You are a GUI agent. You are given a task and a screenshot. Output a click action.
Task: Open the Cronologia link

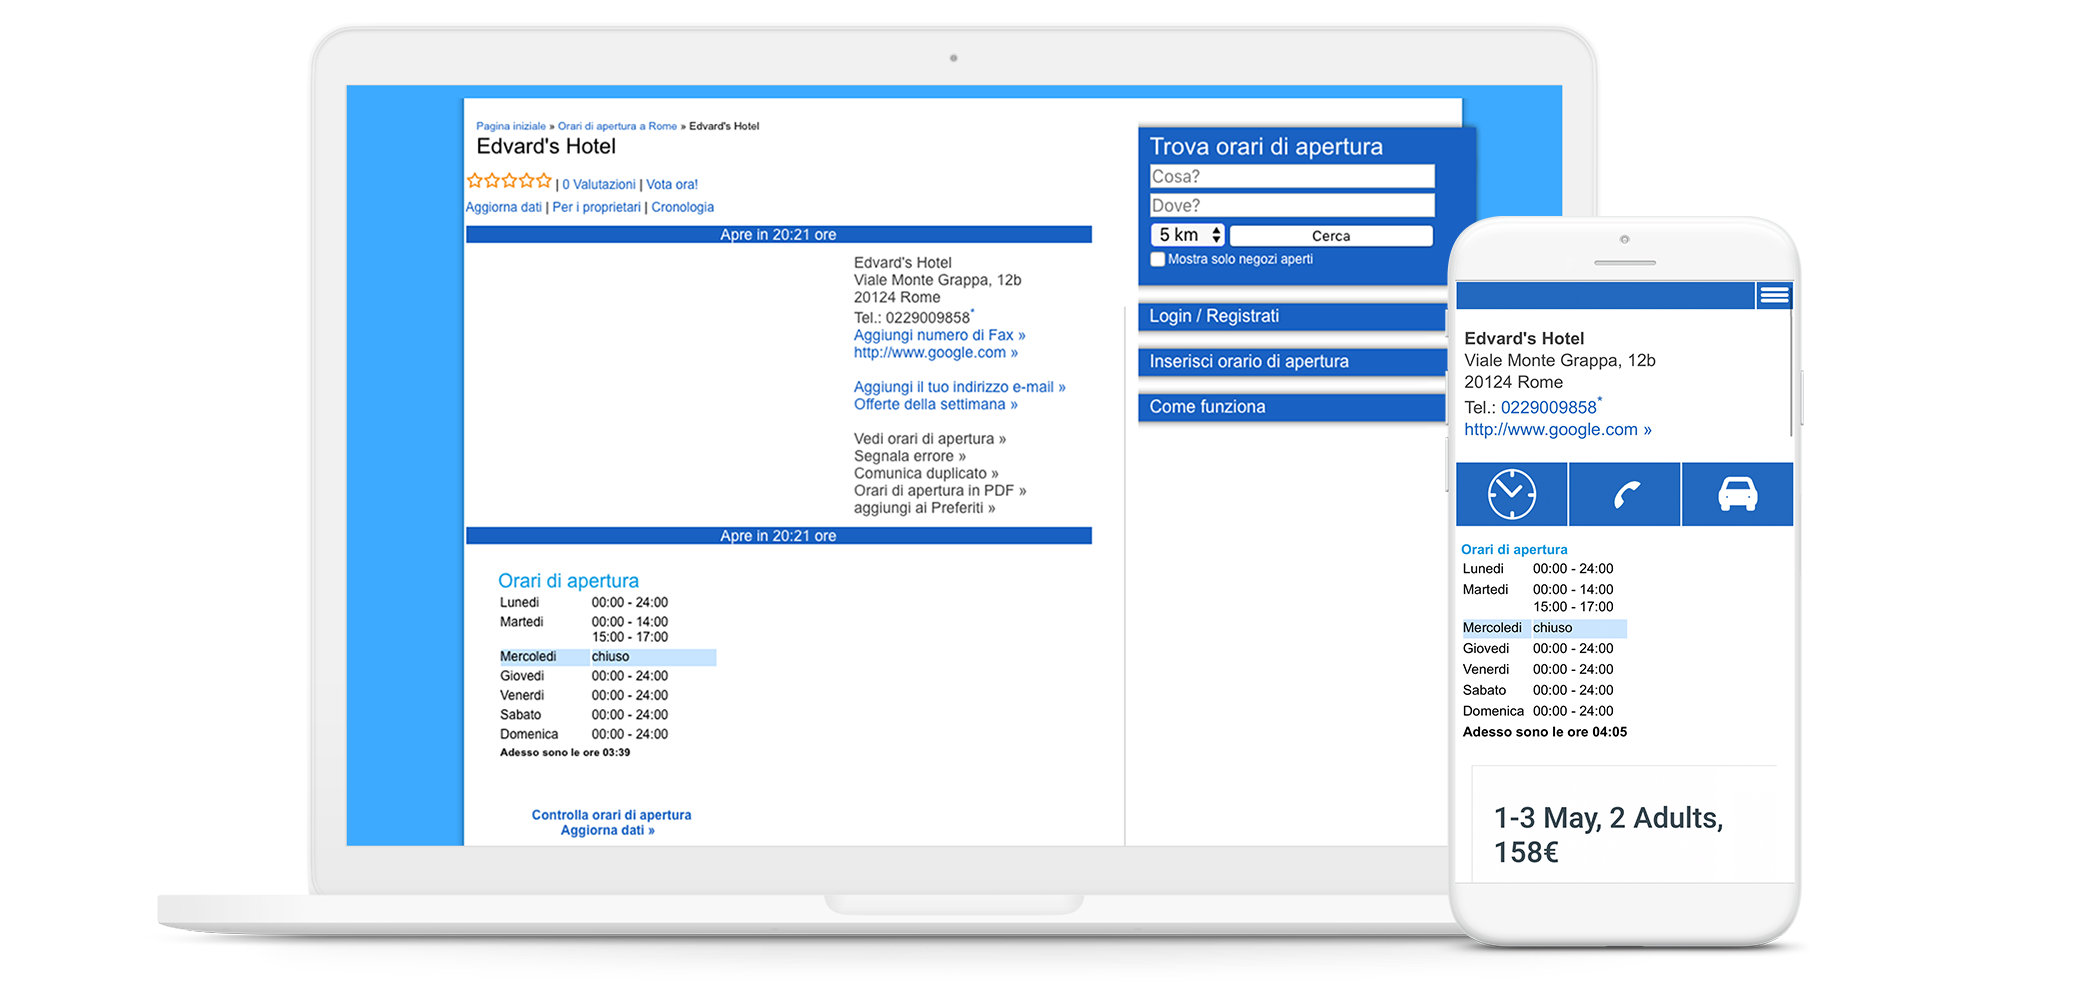point(682,208)
